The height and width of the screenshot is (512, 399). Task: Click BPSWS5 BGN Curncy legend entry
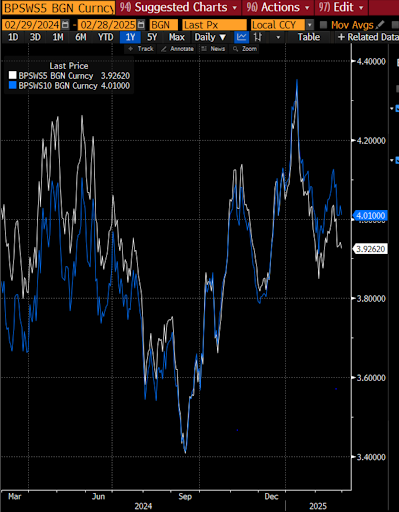[x=56, y=76]
